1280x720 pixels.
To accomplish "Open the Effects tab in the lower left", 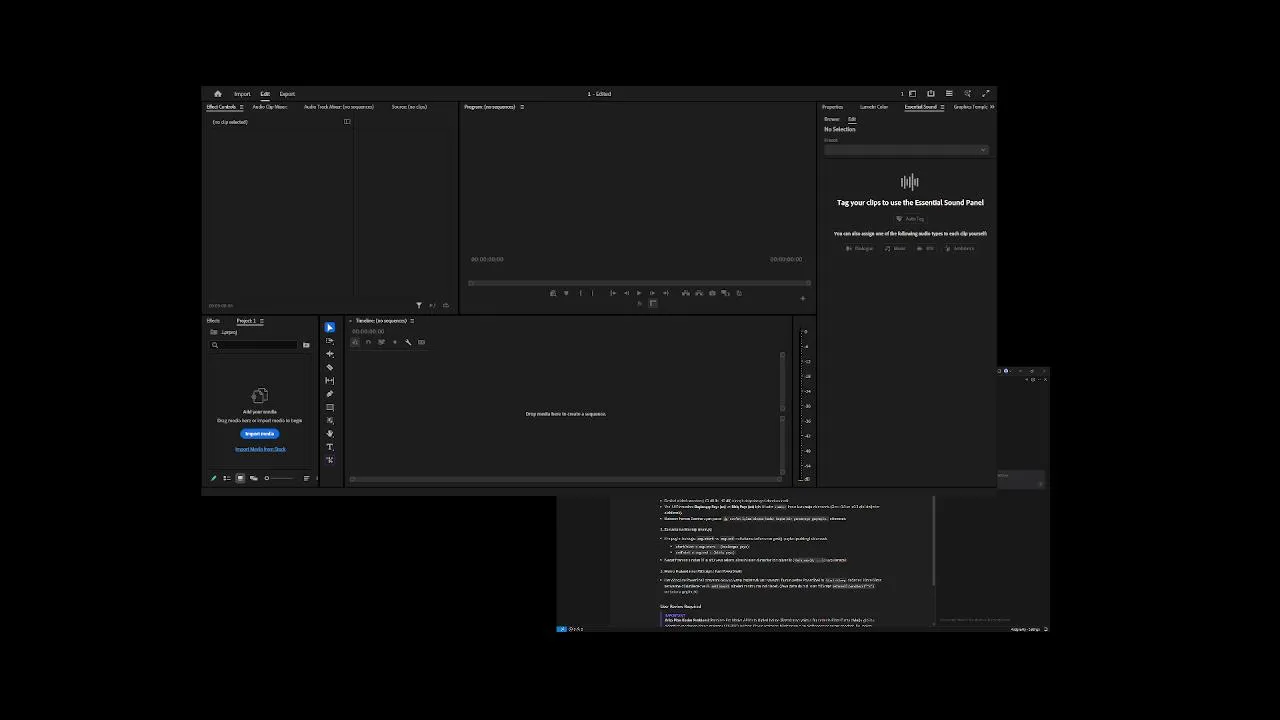I will [213, 321].
